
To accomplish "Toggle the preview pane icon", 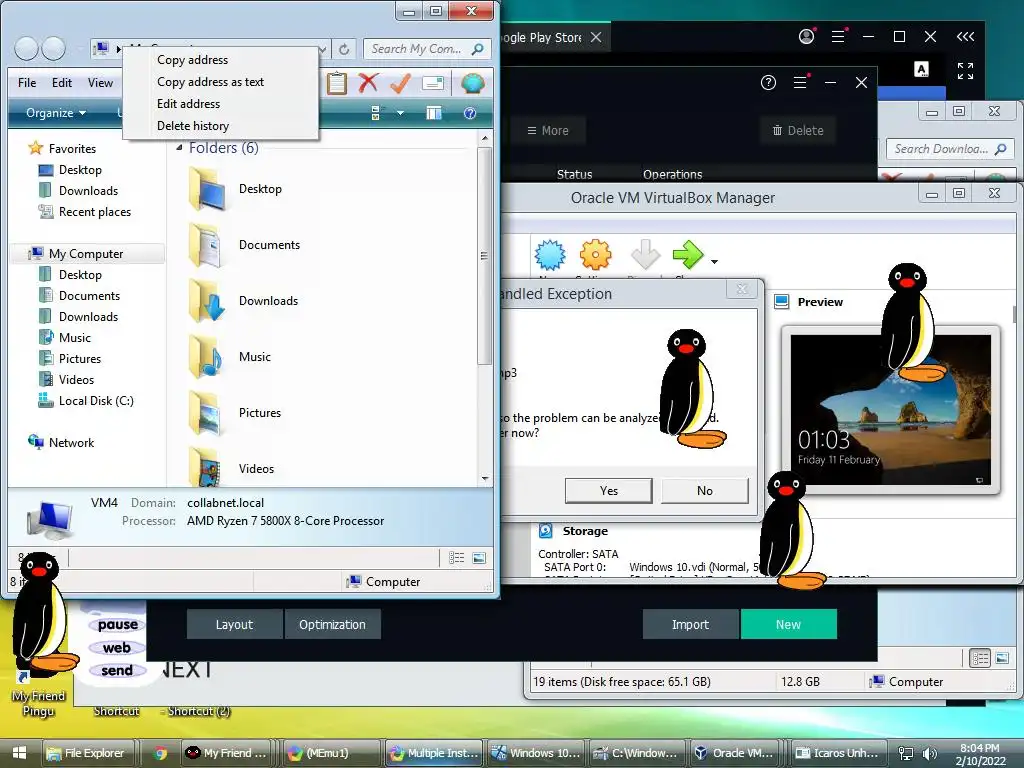I will coord(434,113).
